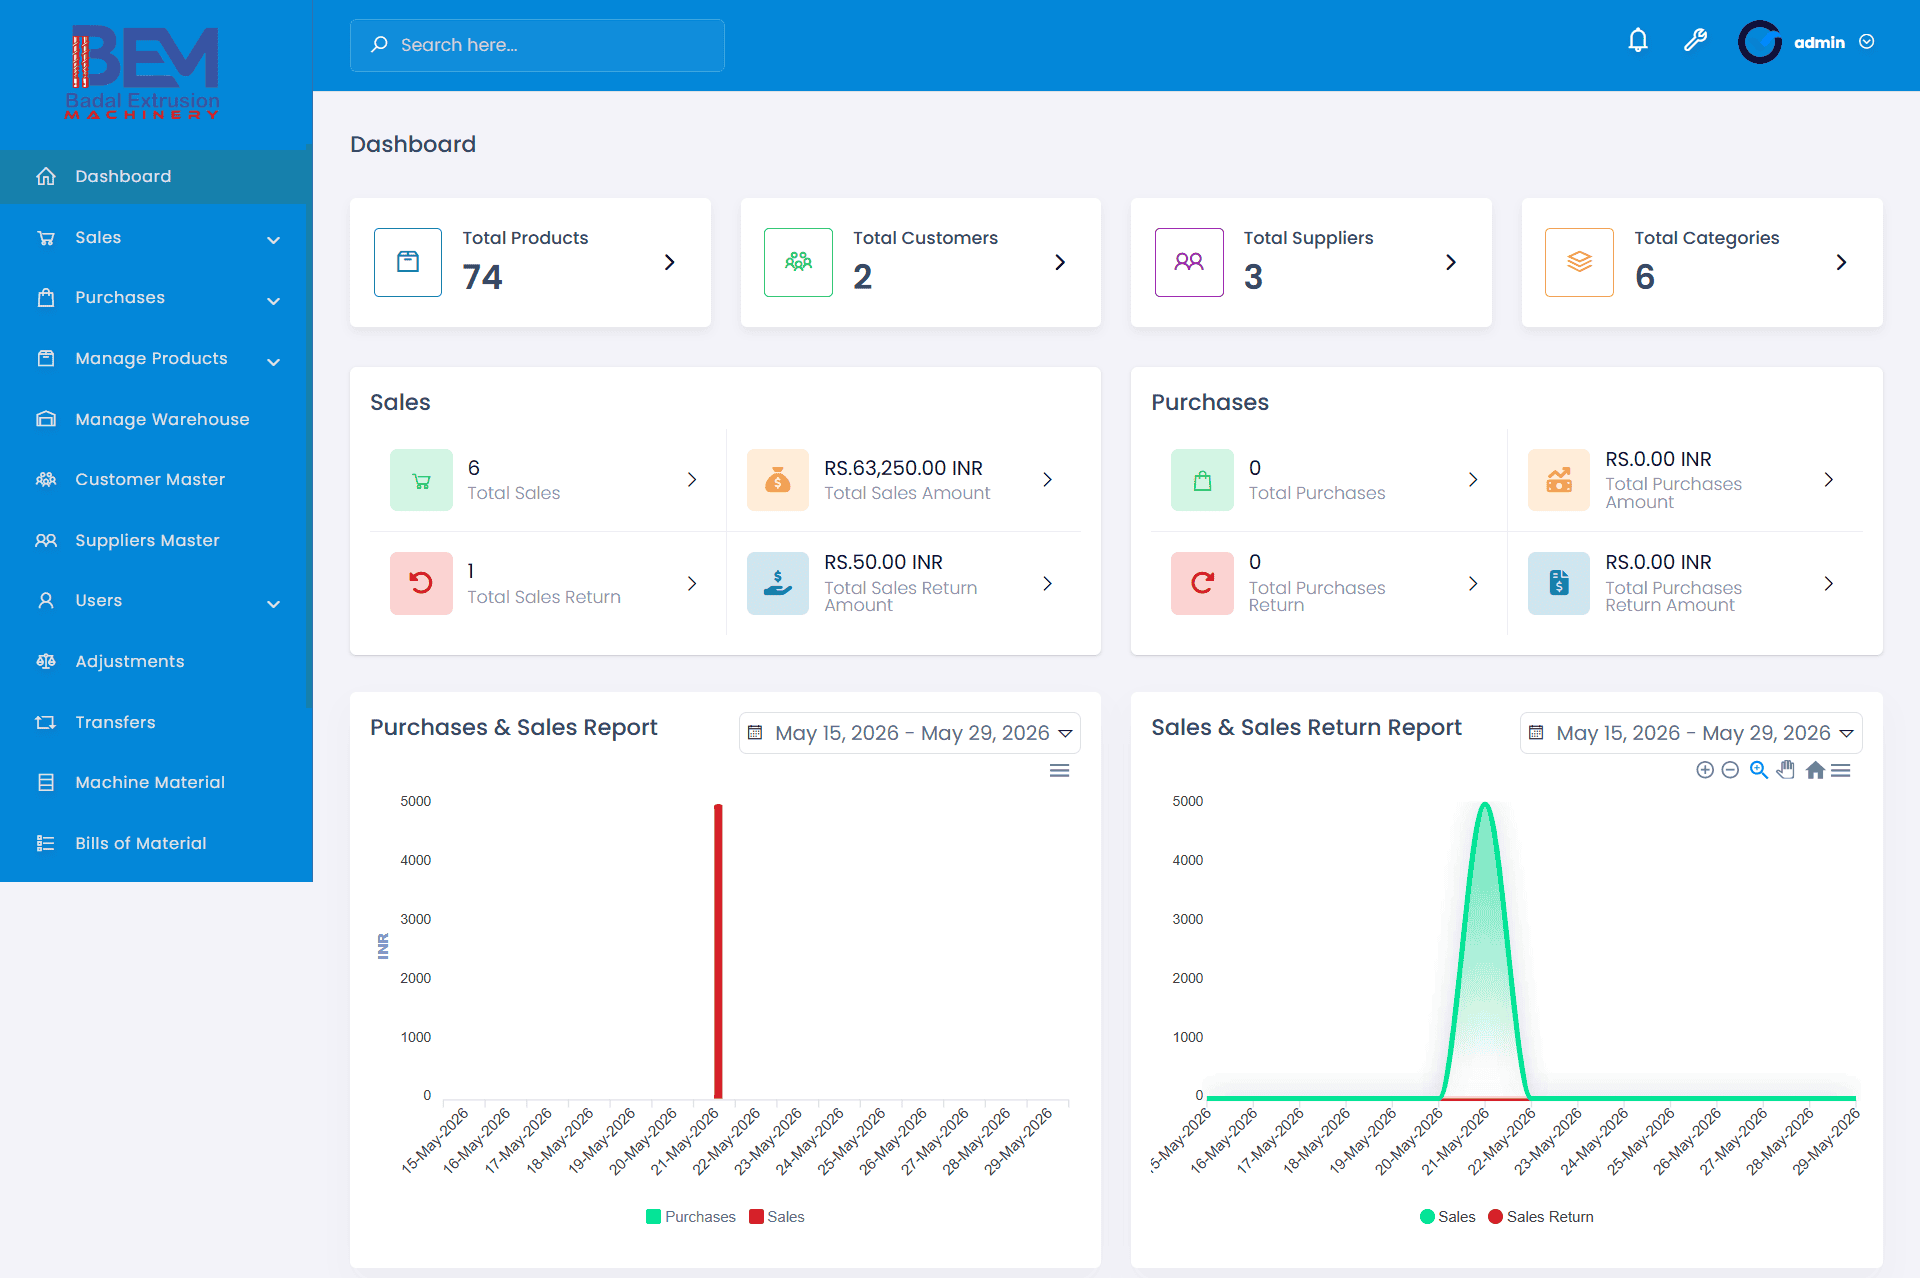Click the admin avatar circle

[1760, 42]
